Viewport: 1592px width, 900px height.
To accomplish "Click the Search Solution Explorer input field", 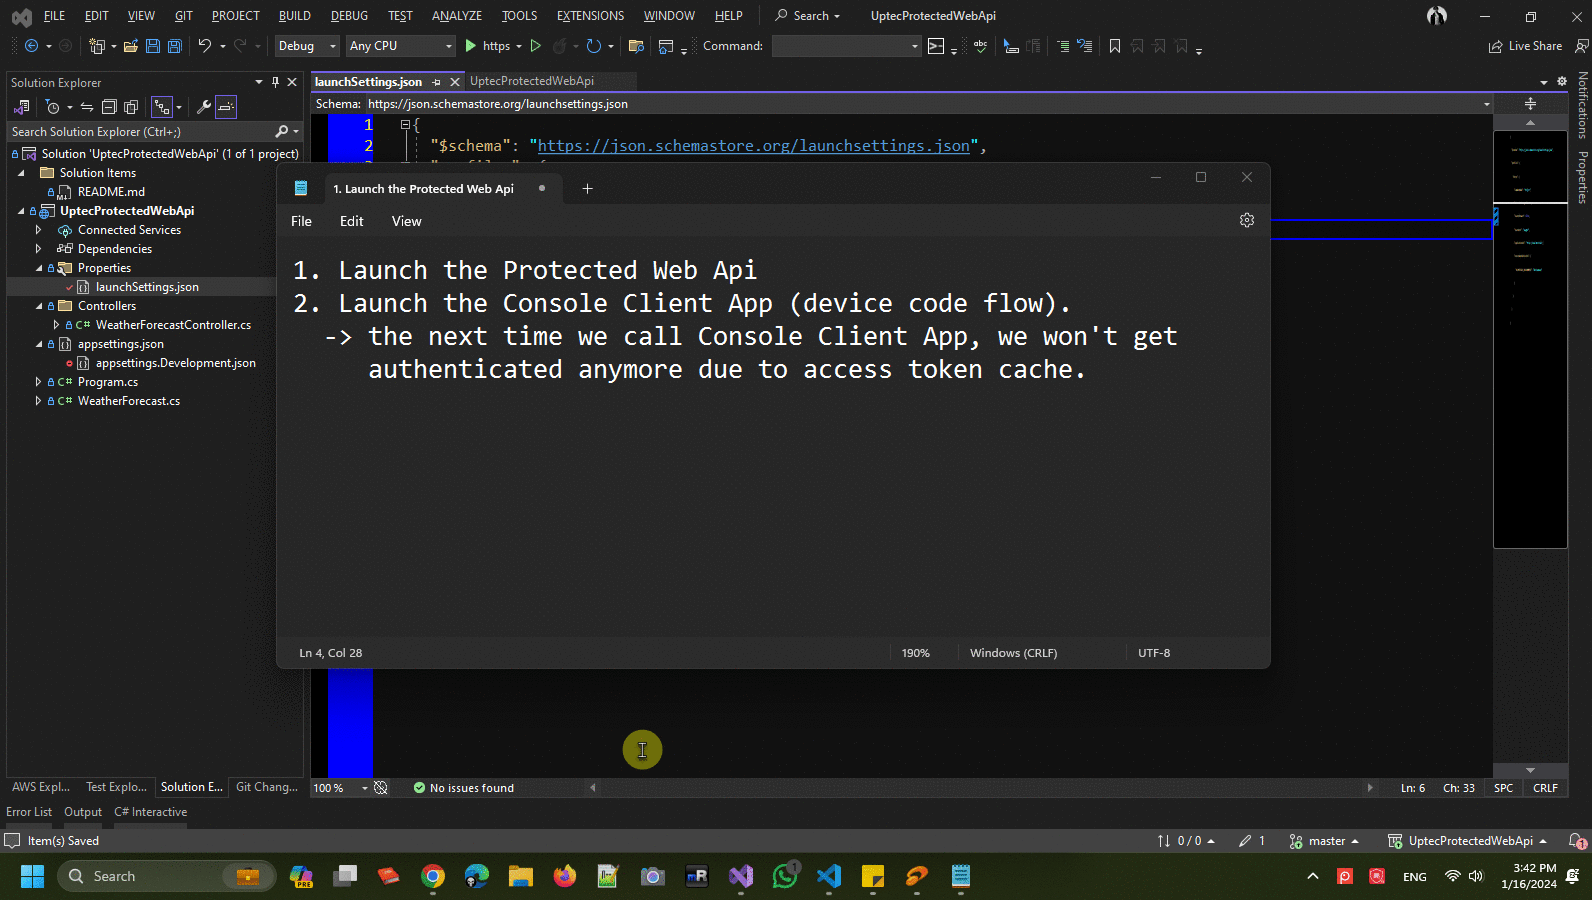I will click(140, 131).
